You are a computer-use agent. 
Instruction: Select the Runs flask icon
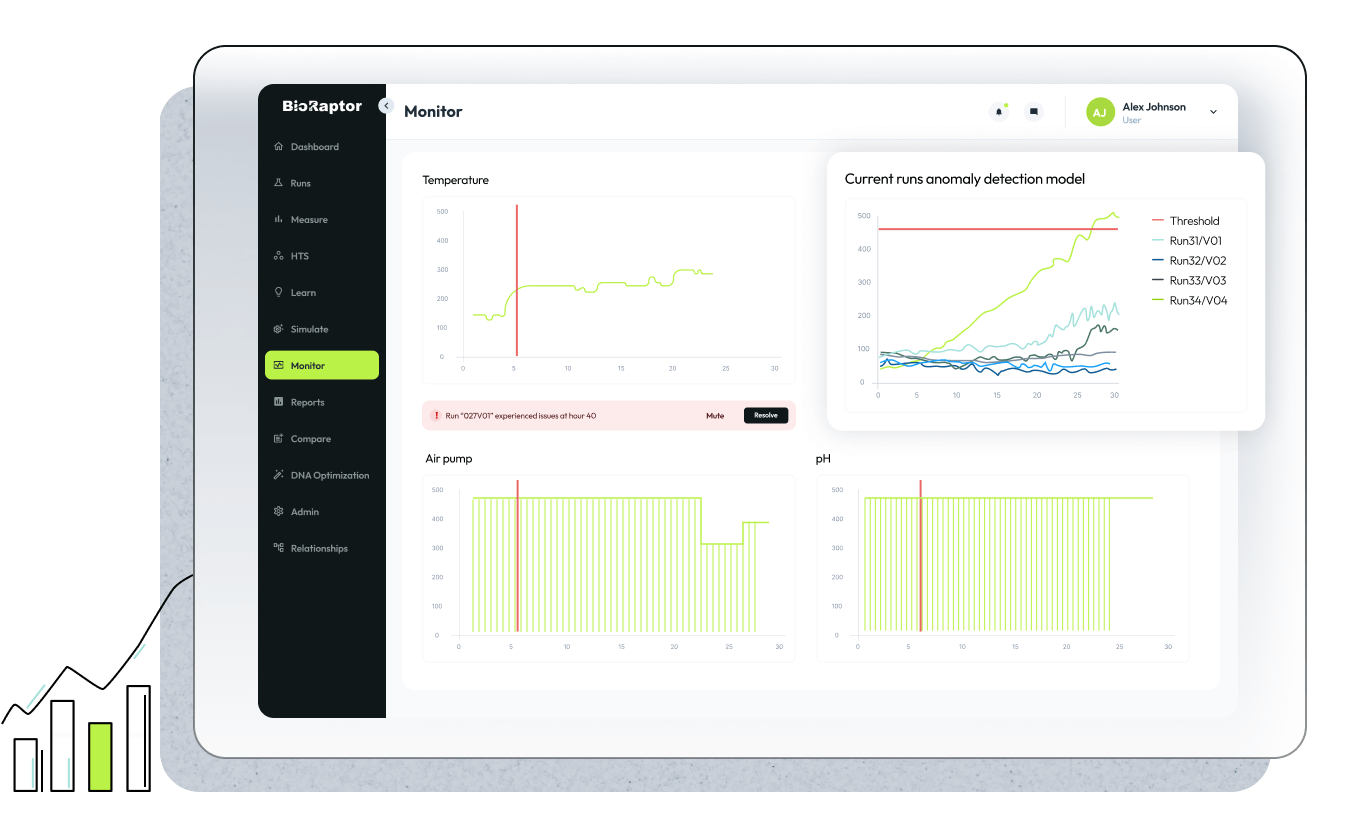pyautogui.click(x=279, y=183)
